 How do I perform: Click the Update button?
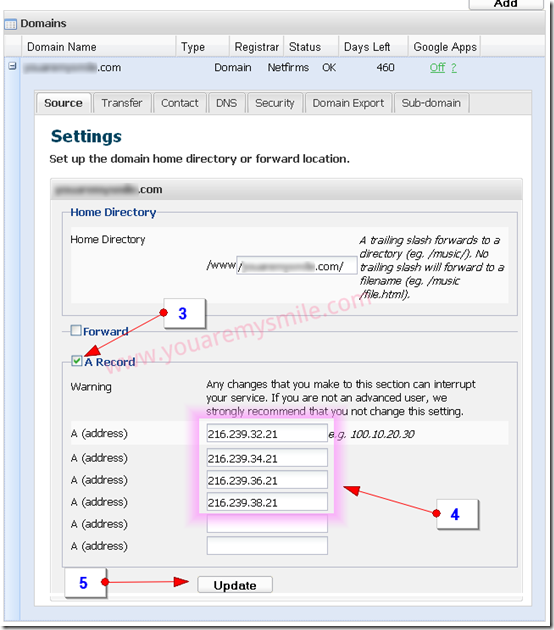coord(235,585)
